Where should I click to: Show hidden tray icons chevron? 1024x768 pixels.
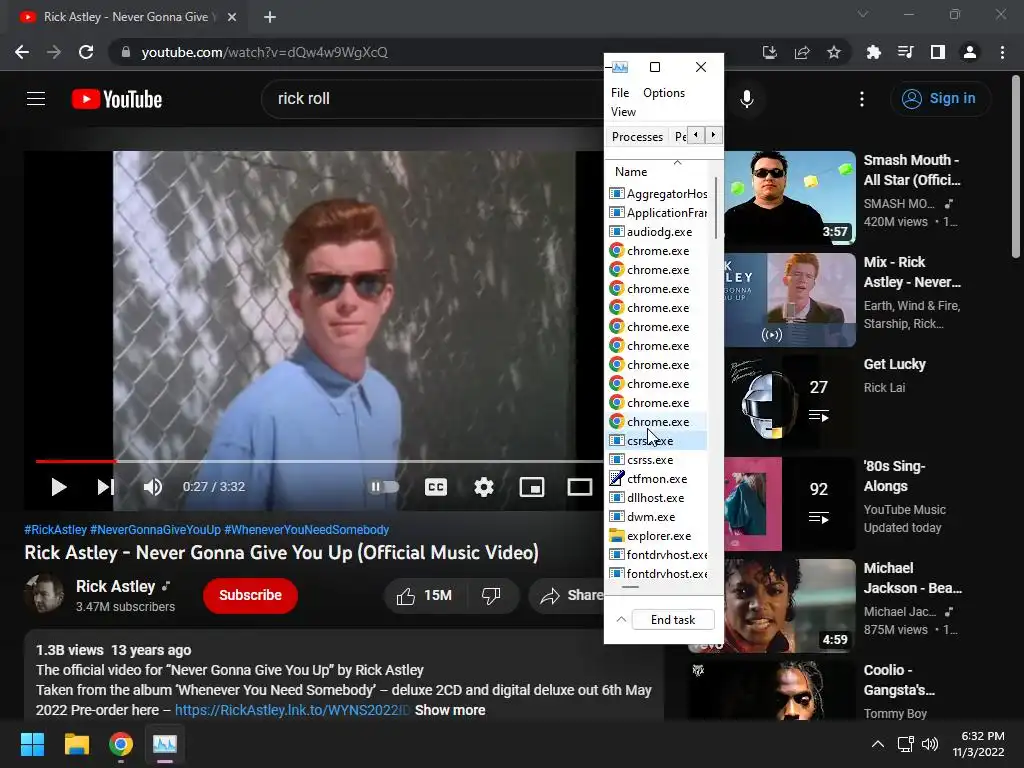[878, 744]
